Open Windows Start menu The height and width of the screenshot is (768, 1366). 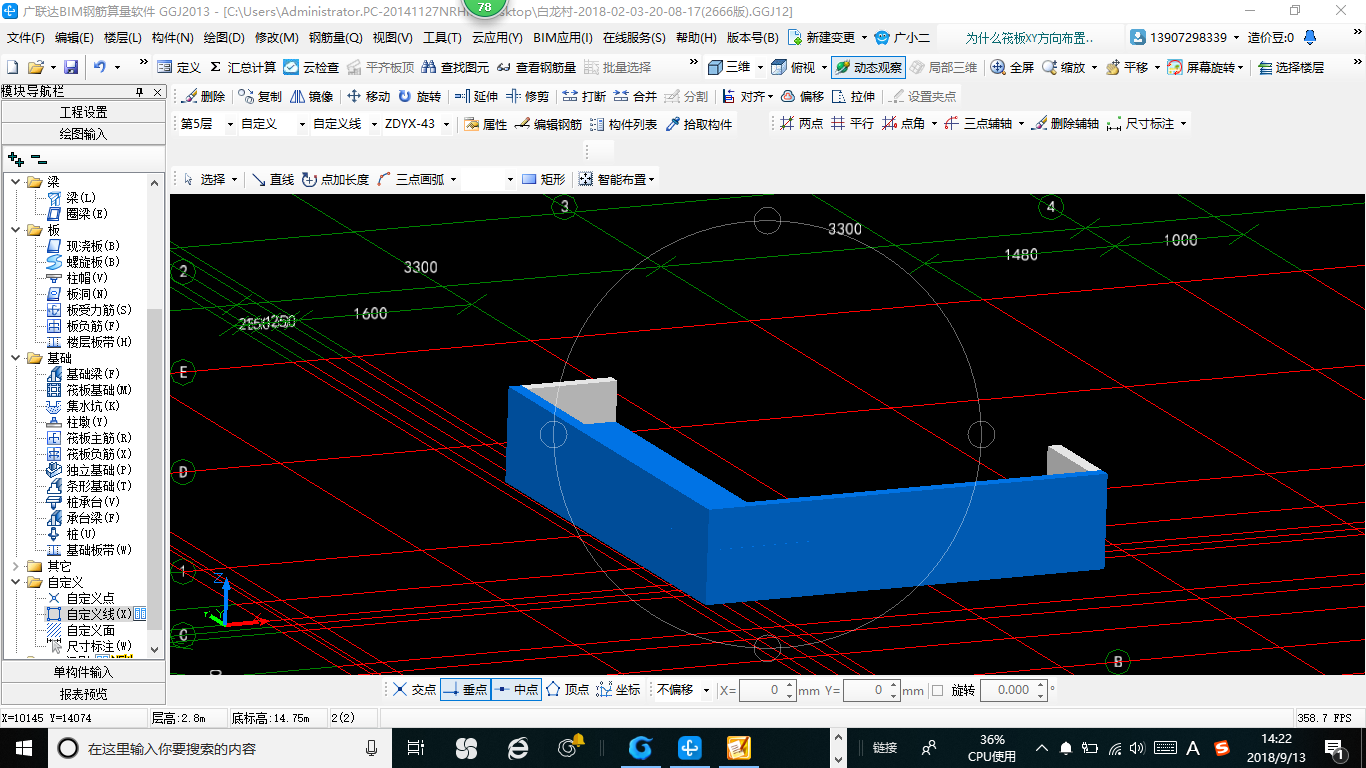pos(23,747)
